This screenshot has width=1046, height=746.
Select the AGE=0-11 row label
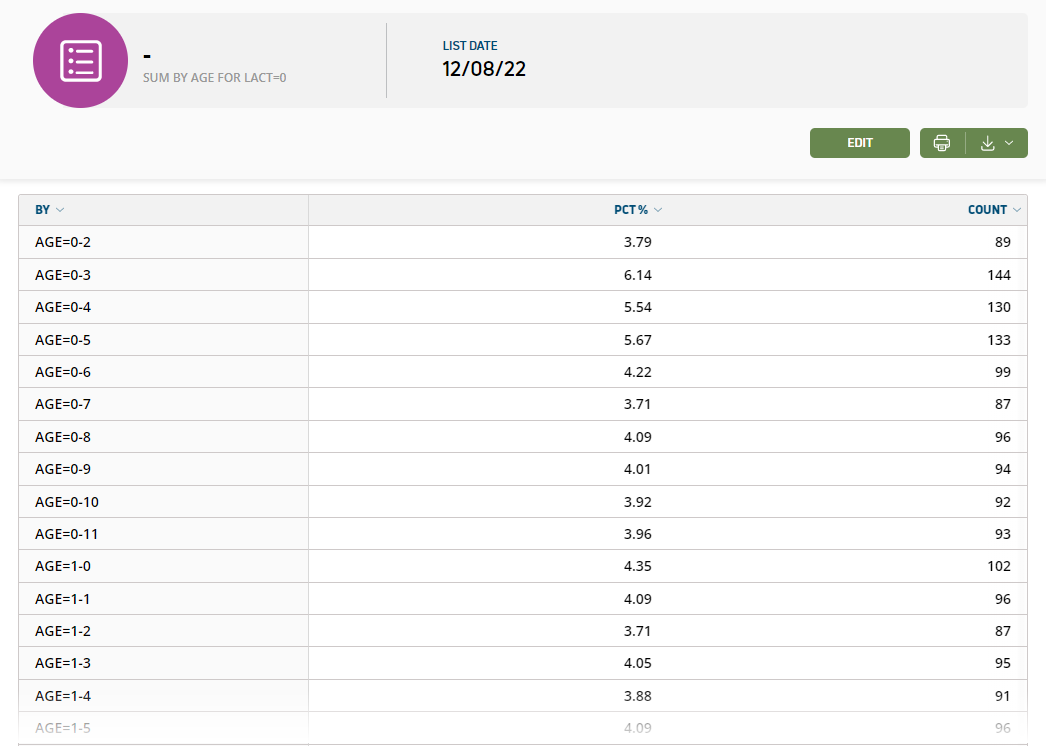pos(66,534)
